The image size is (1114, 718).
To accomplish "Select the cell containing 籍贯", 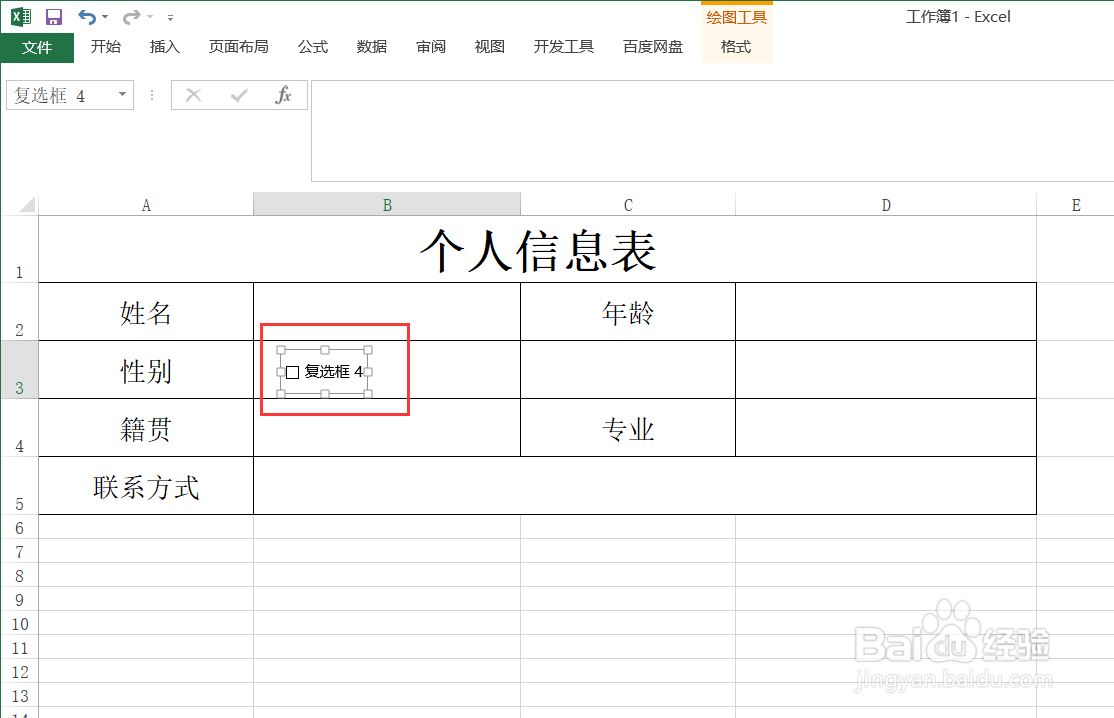I will point(146,428).
